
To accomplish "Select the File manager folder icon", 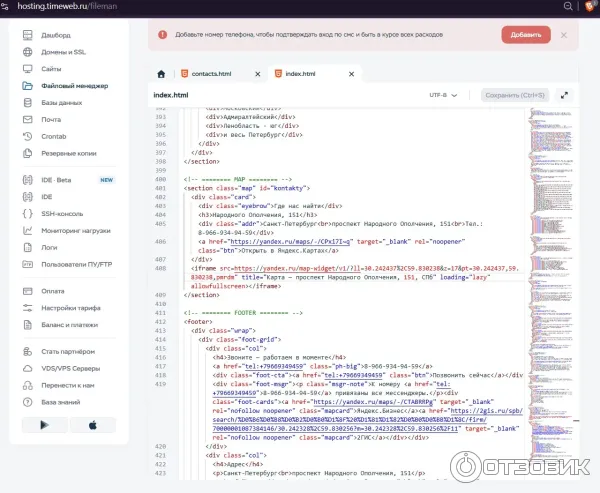I will [28, 86].
